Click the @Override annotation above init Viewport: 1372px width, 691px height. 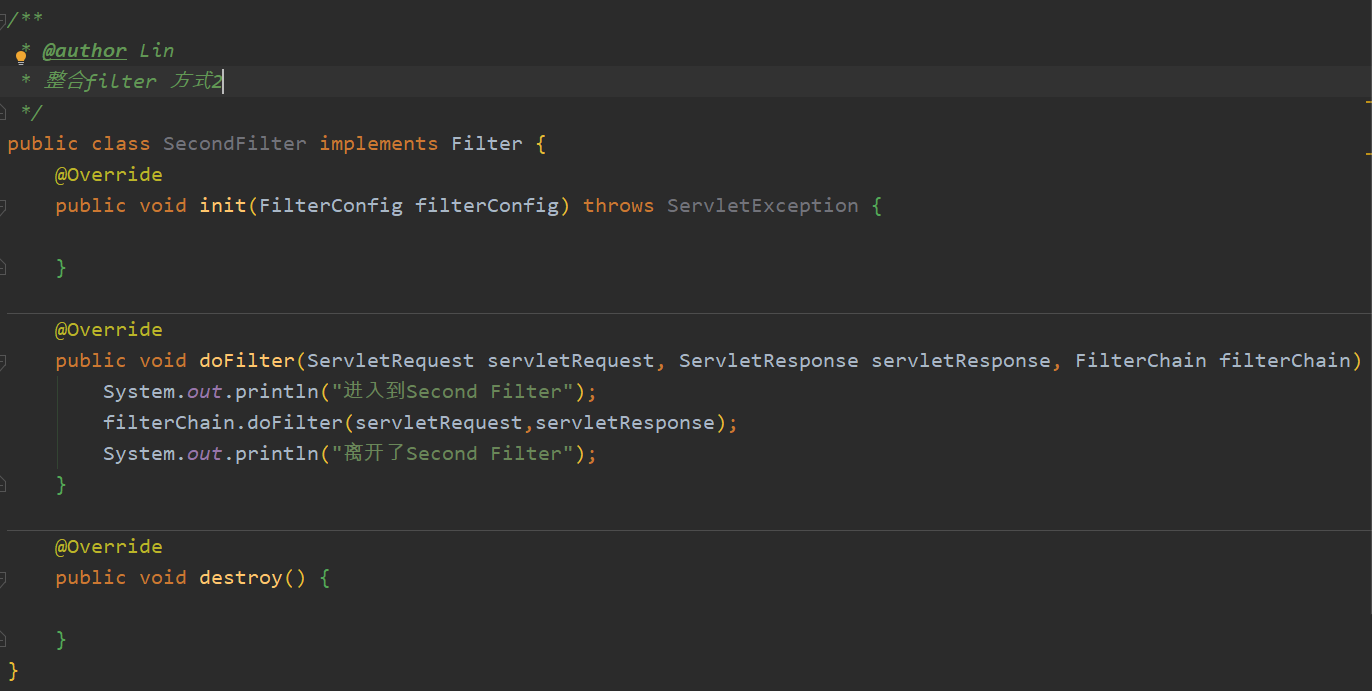coord(108,175)
